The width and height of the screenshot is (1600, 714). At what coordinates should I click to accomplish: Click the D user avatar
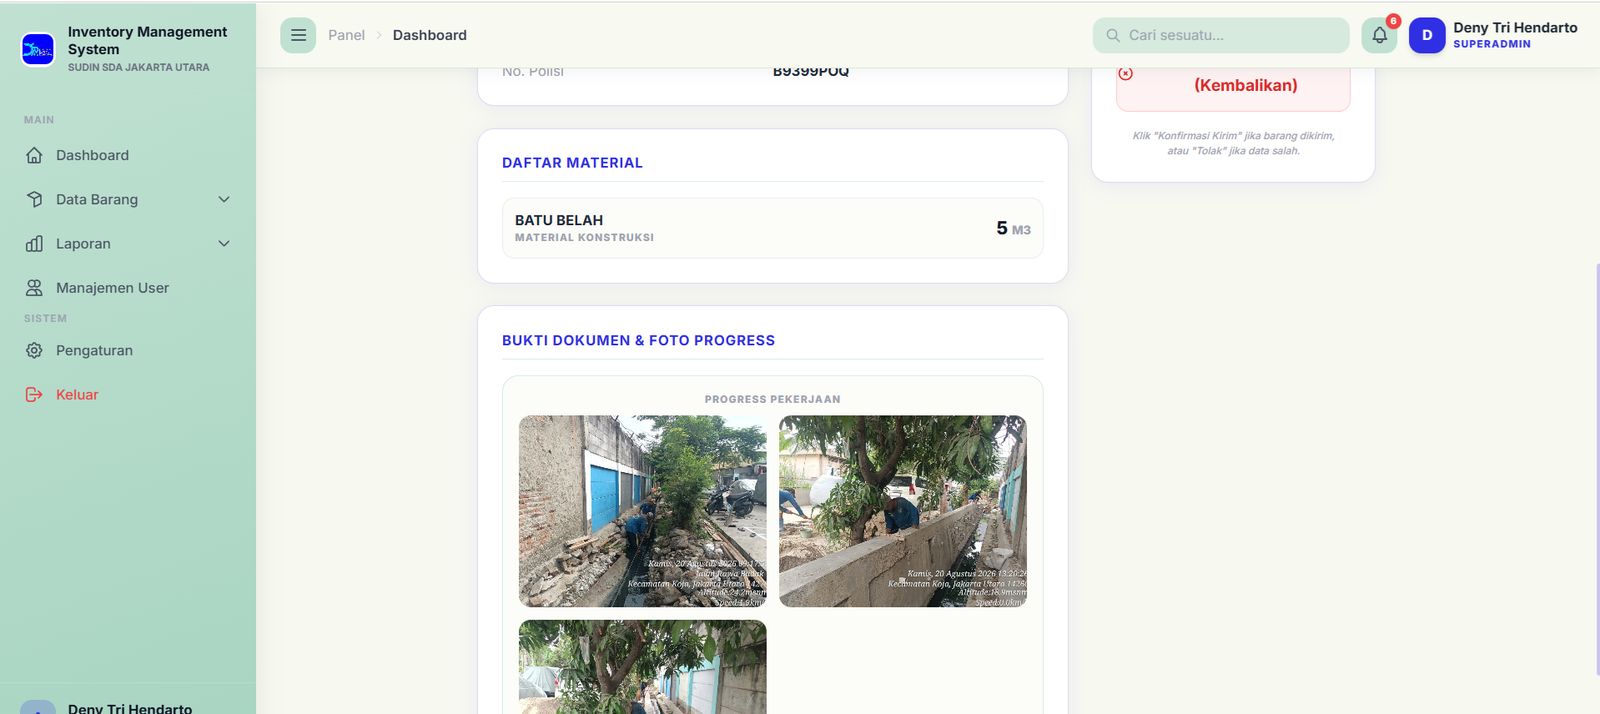[1427, 35]
